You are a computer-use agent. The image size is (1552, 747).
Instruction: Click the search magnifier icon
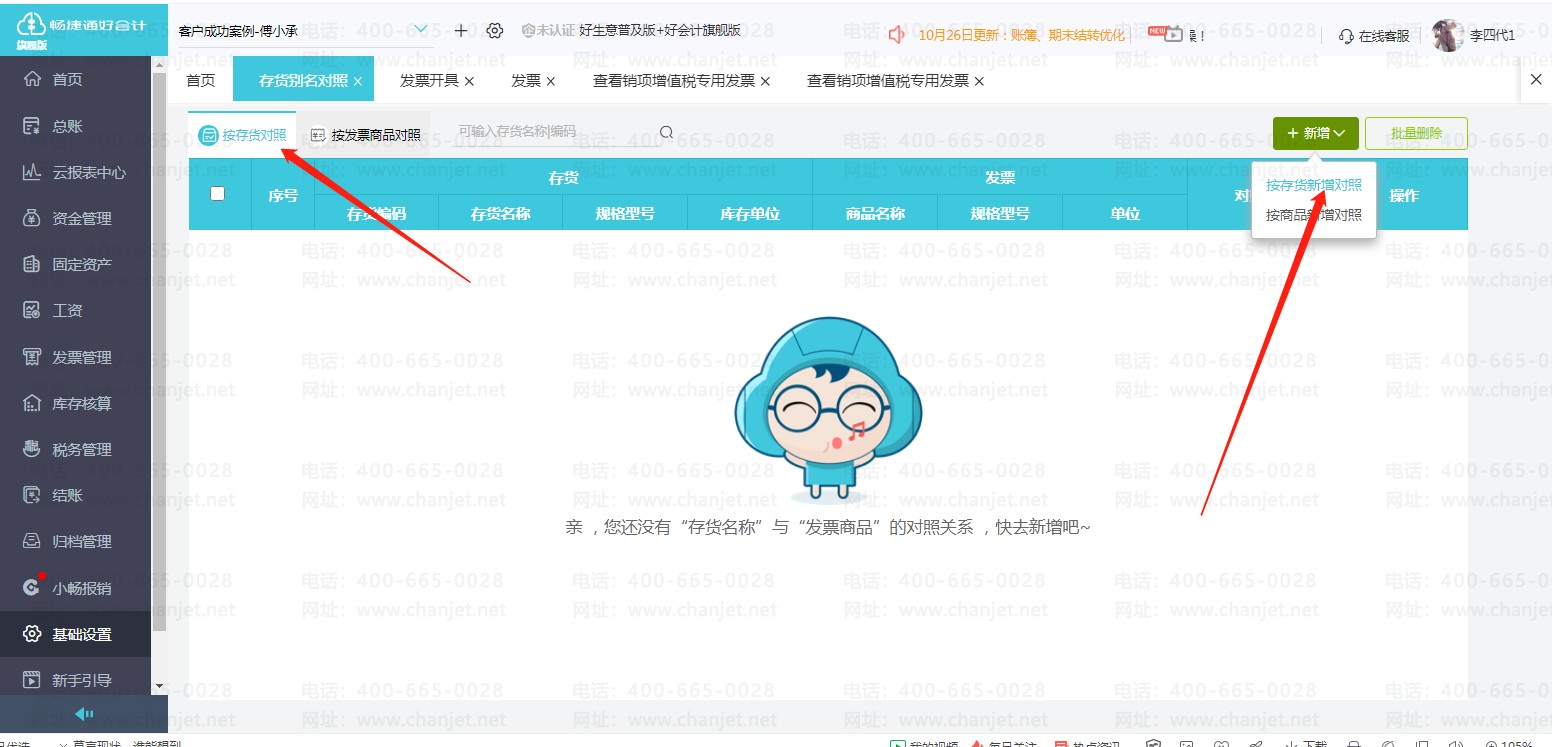click(666, 133)
